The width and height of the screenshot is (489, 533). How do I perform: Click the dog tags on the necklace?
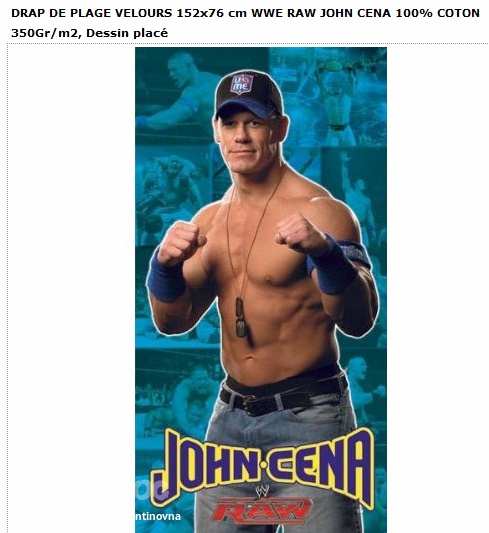coord(240,317)
